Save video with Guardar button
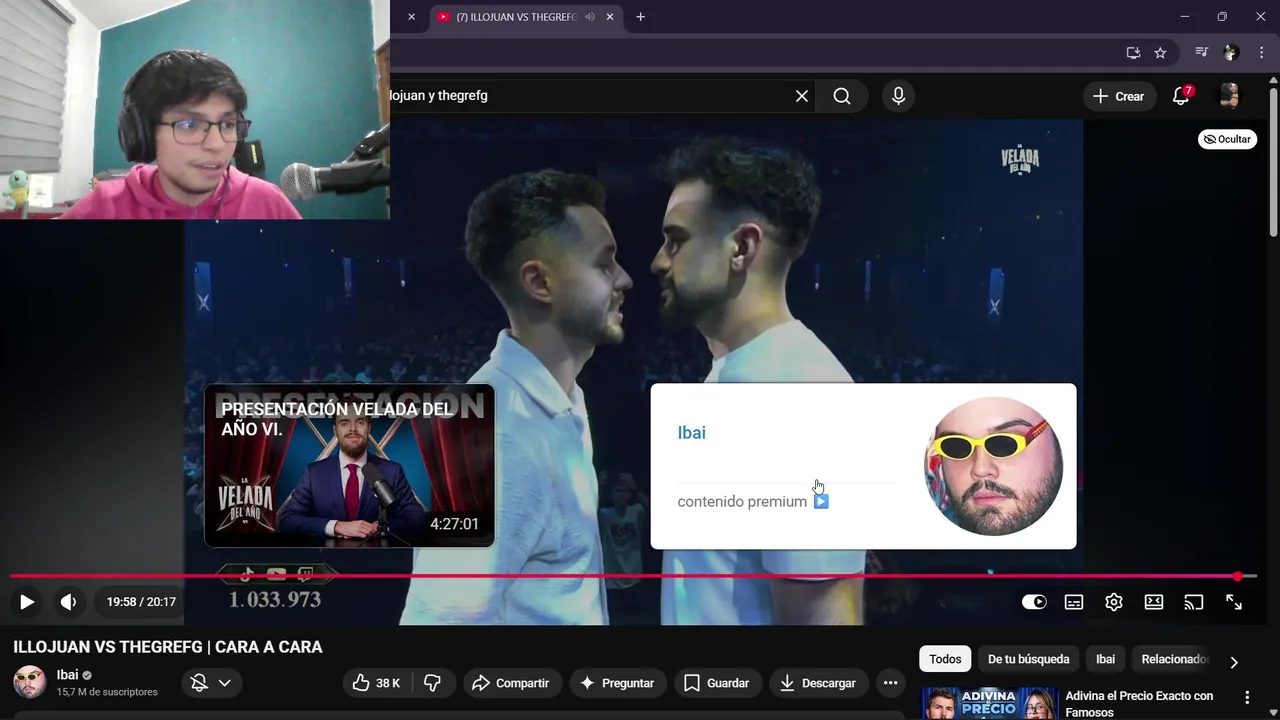The height and width of the screenshot is (720, 1280). 716,683
